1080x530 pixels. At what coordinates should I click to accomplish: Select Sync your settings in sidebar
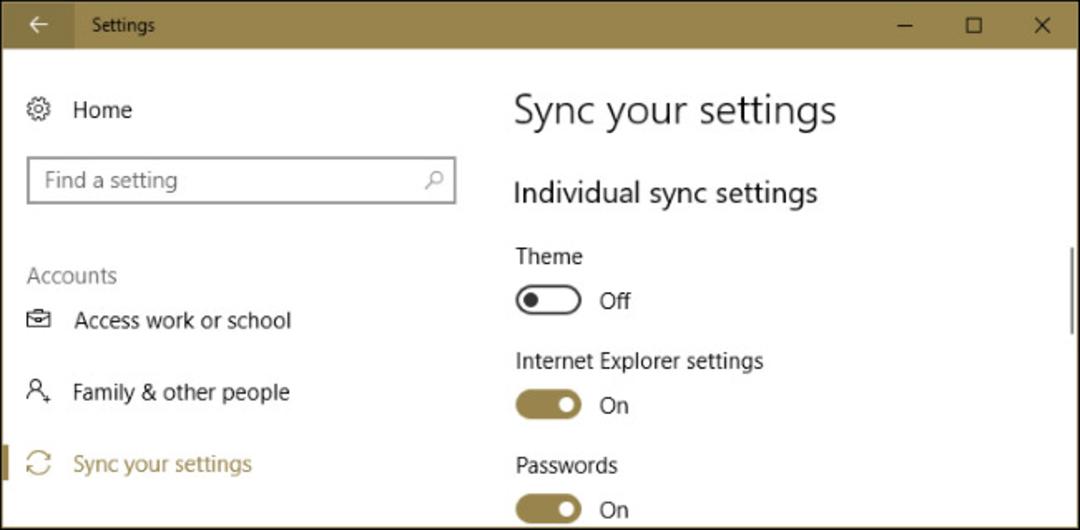click(163, 464)
